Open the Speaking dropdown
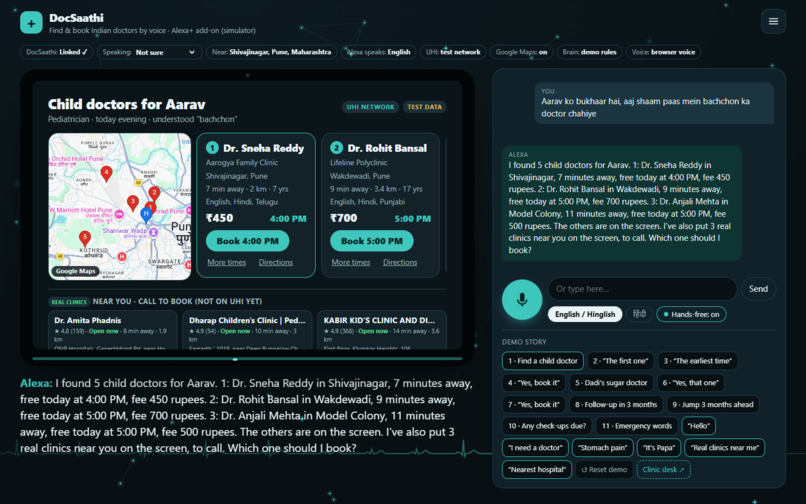 tap(148, 52)
